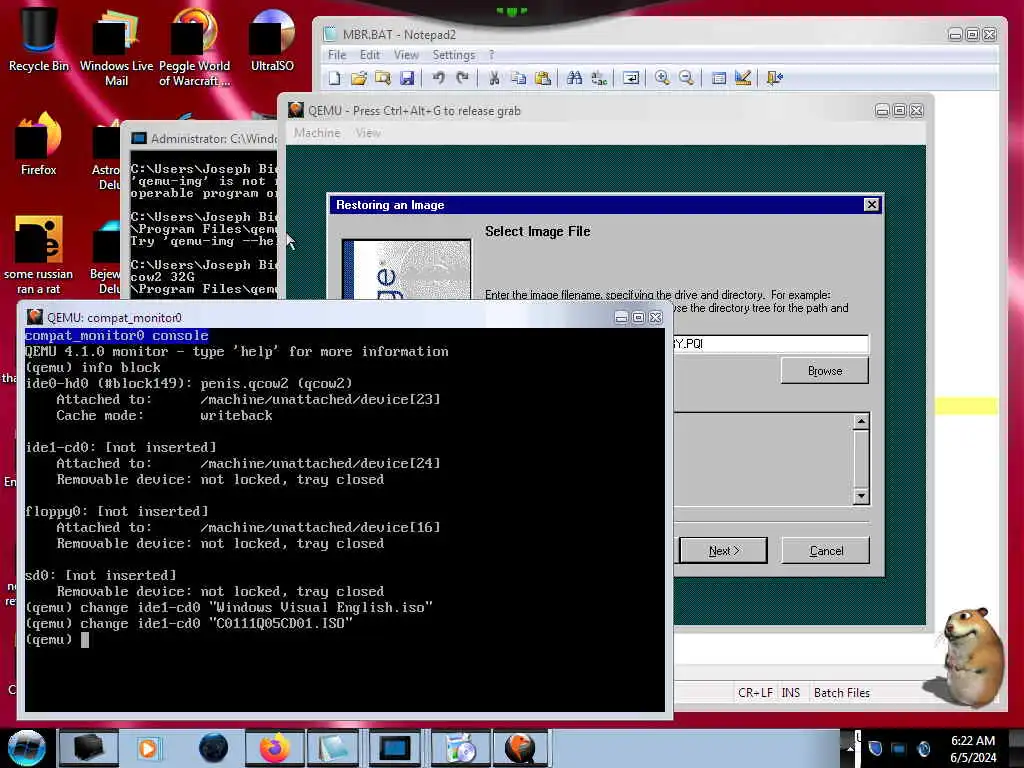The width and height of the screenshot is (1024, 768).
Task: Open the View menu in Notepad2
Action: 406,55
